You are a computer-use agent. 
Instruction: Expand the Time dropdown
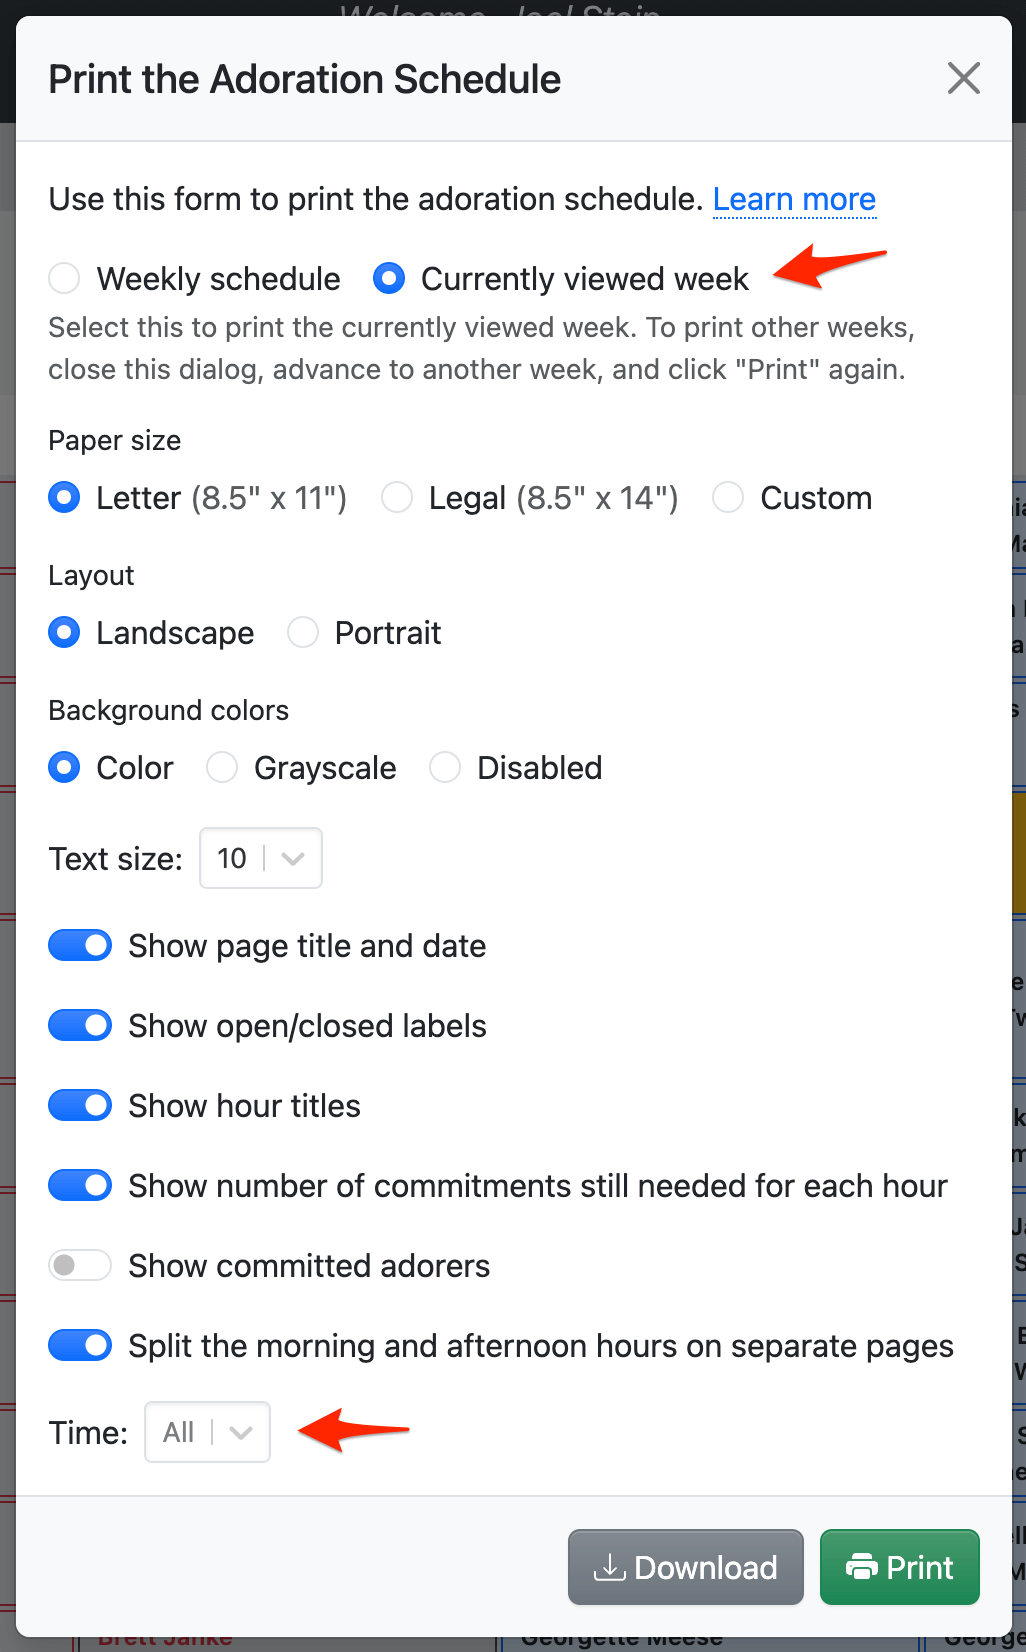coord(207,1432)
